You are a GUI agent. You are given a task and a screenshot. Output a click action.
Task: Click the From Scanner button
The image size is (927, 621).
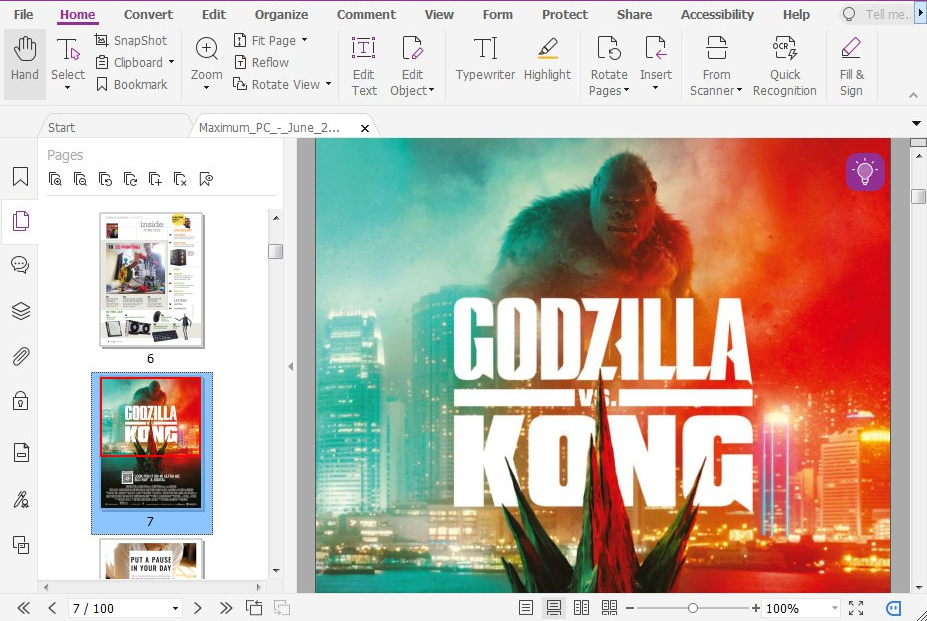coord(715,63)
